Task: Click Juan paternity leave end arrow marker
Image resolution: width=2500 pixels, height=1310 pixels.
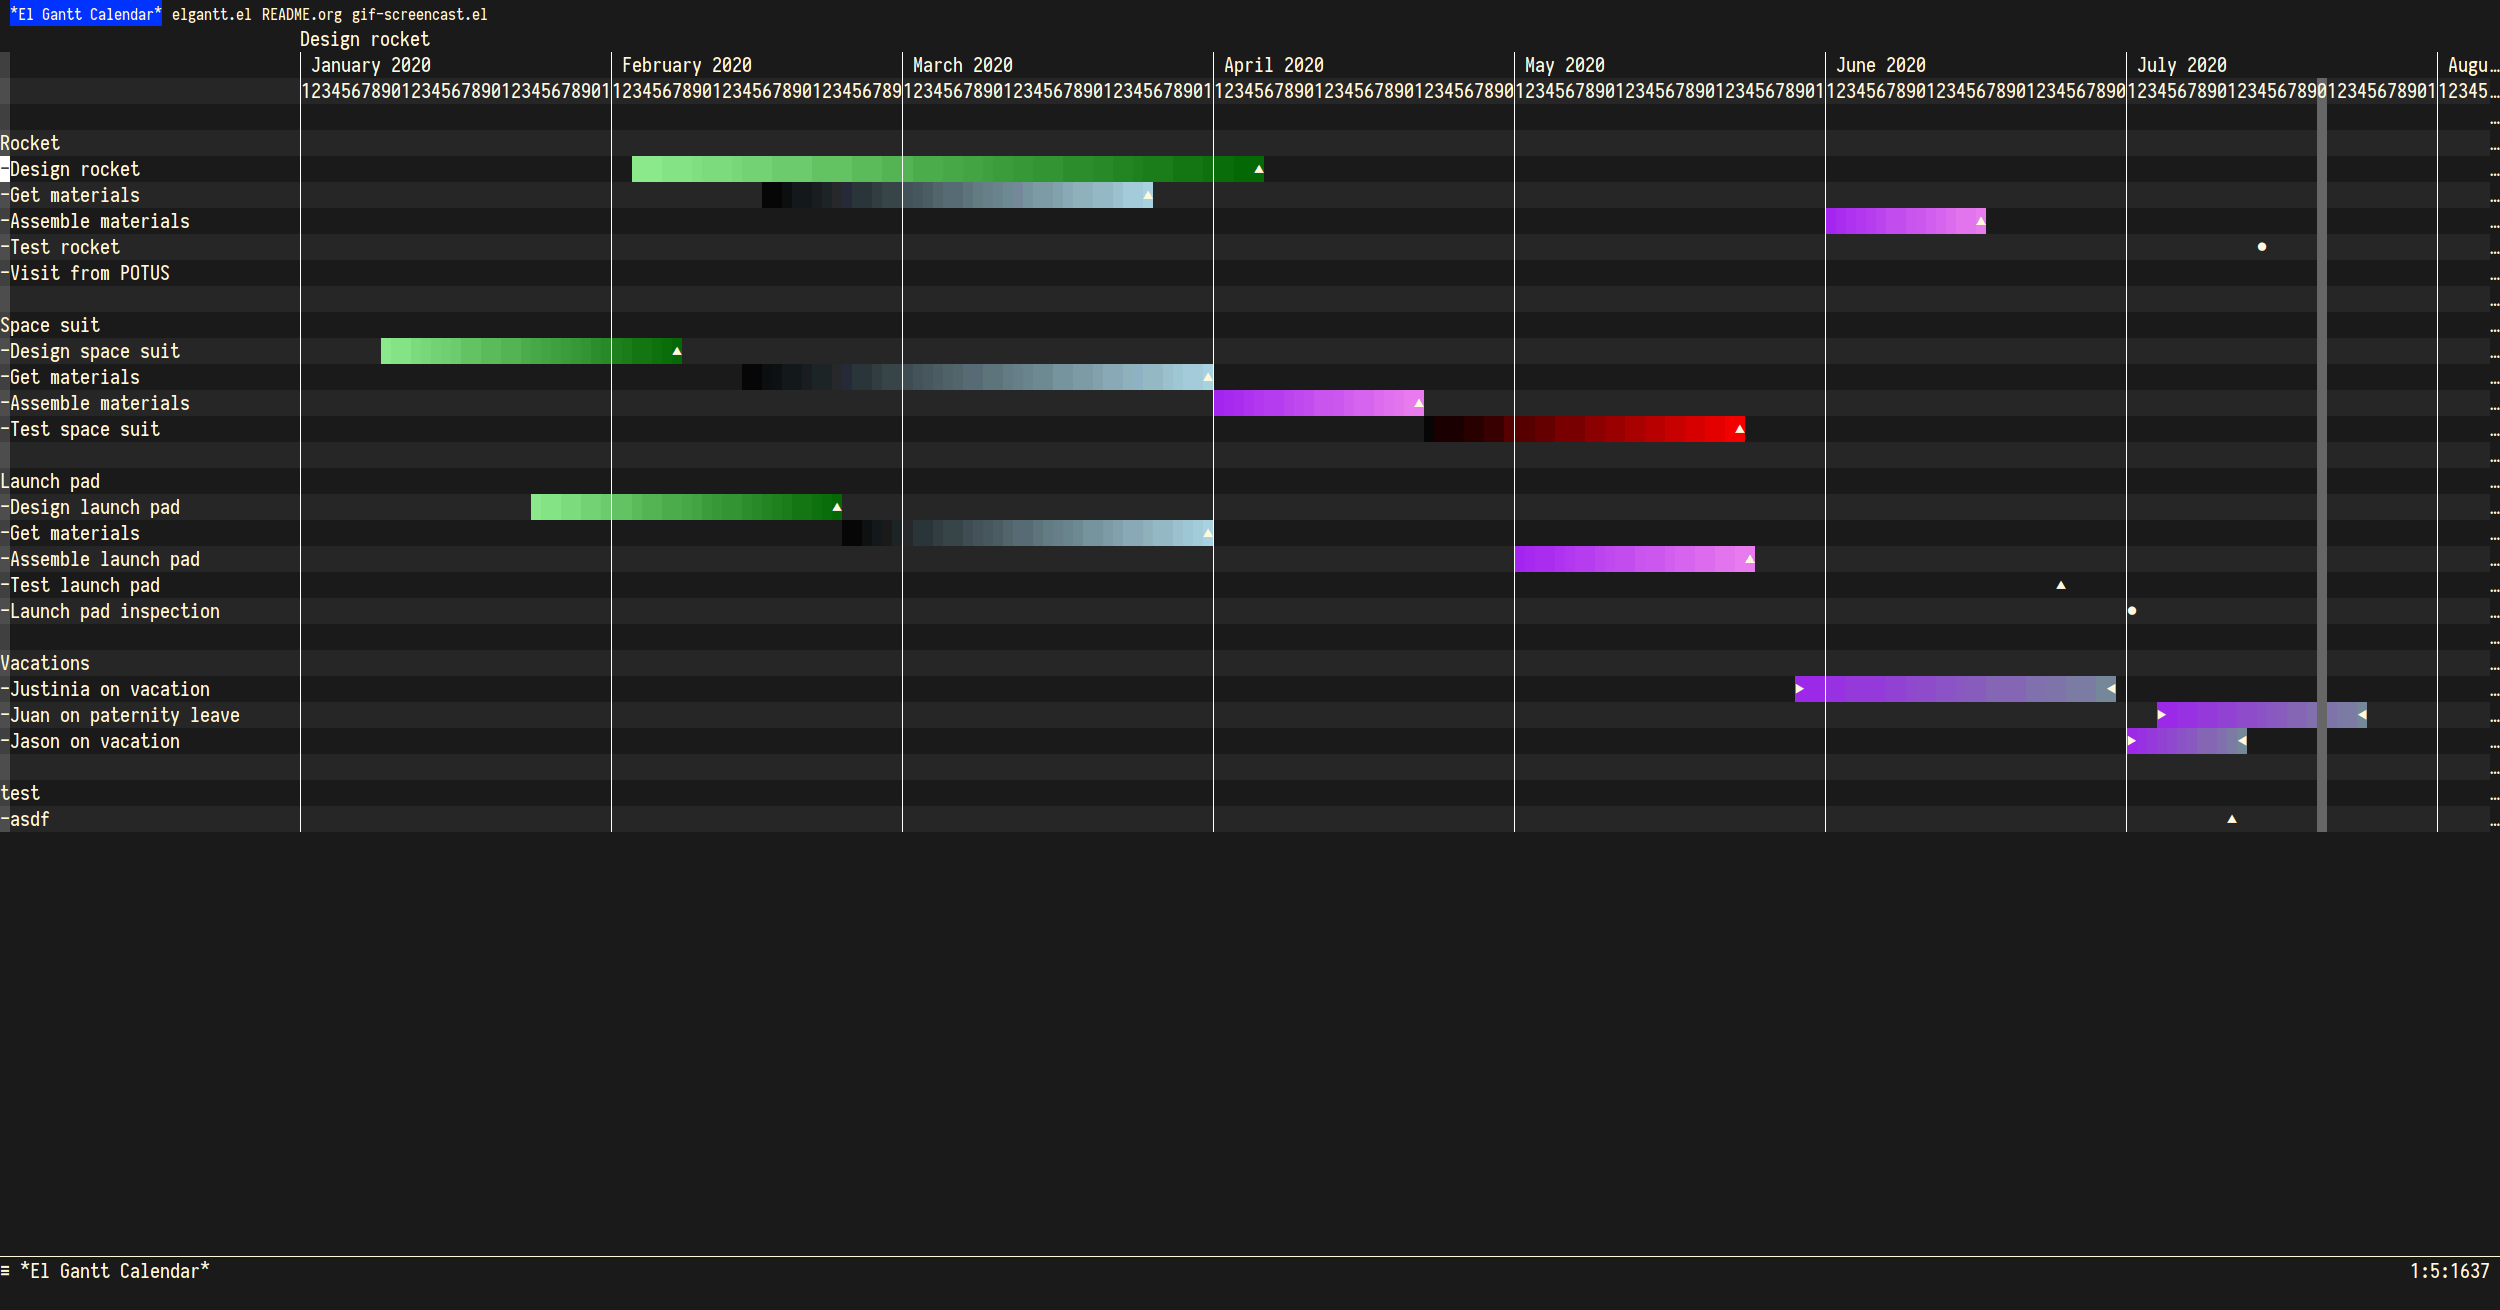Action: (x=2361, y=715)
